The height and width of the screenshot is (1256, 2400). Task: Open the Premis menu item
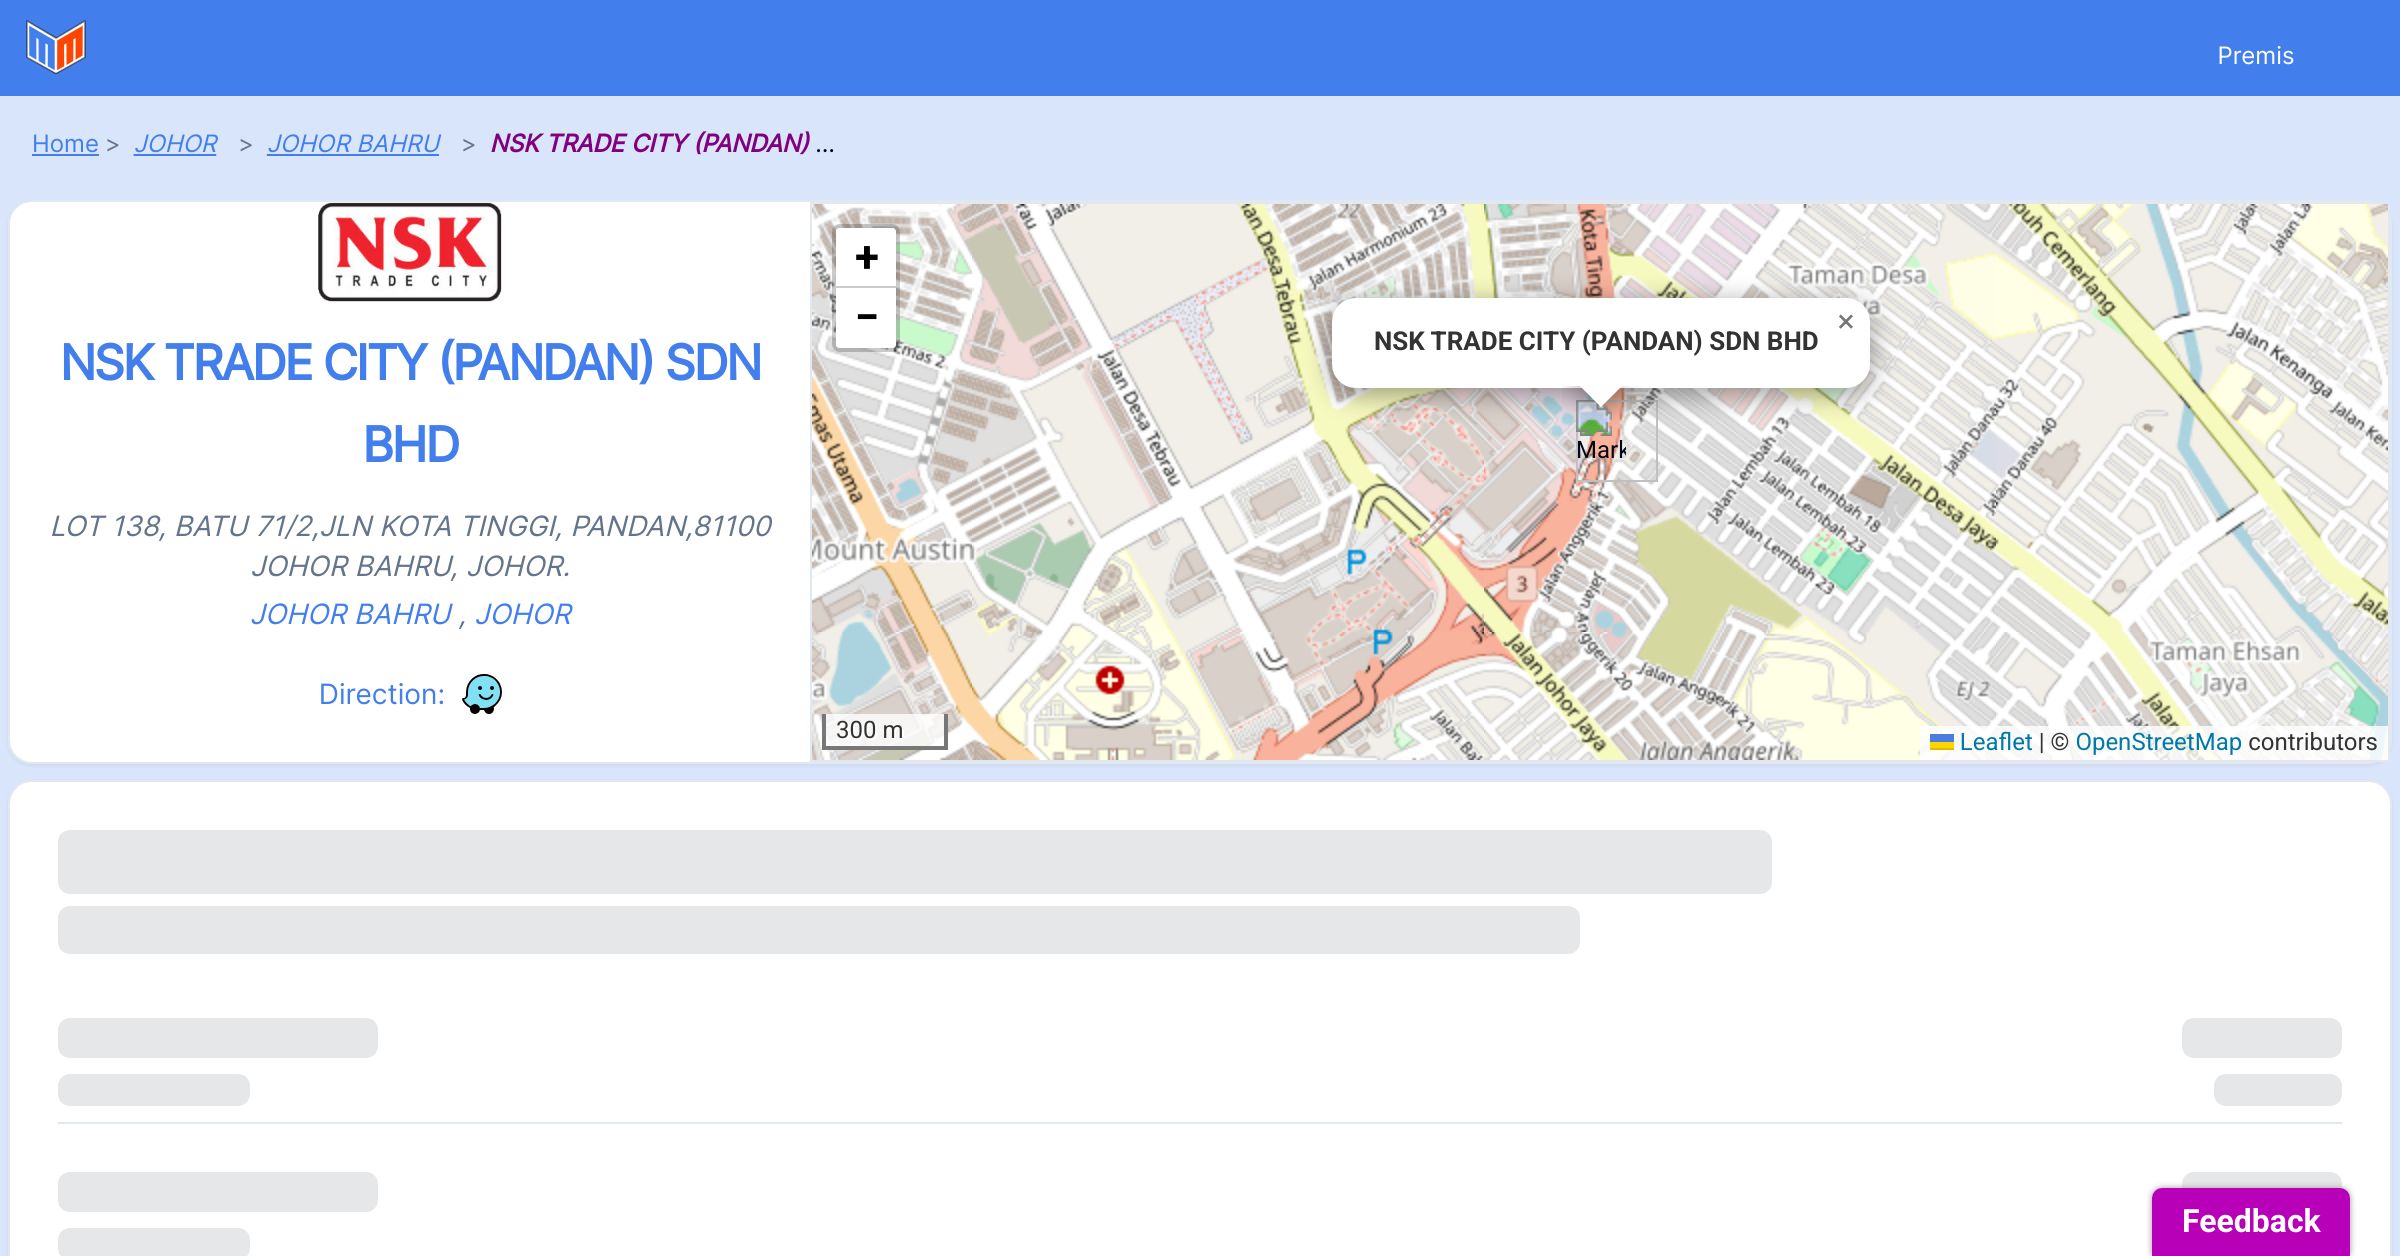point(2255,56)
